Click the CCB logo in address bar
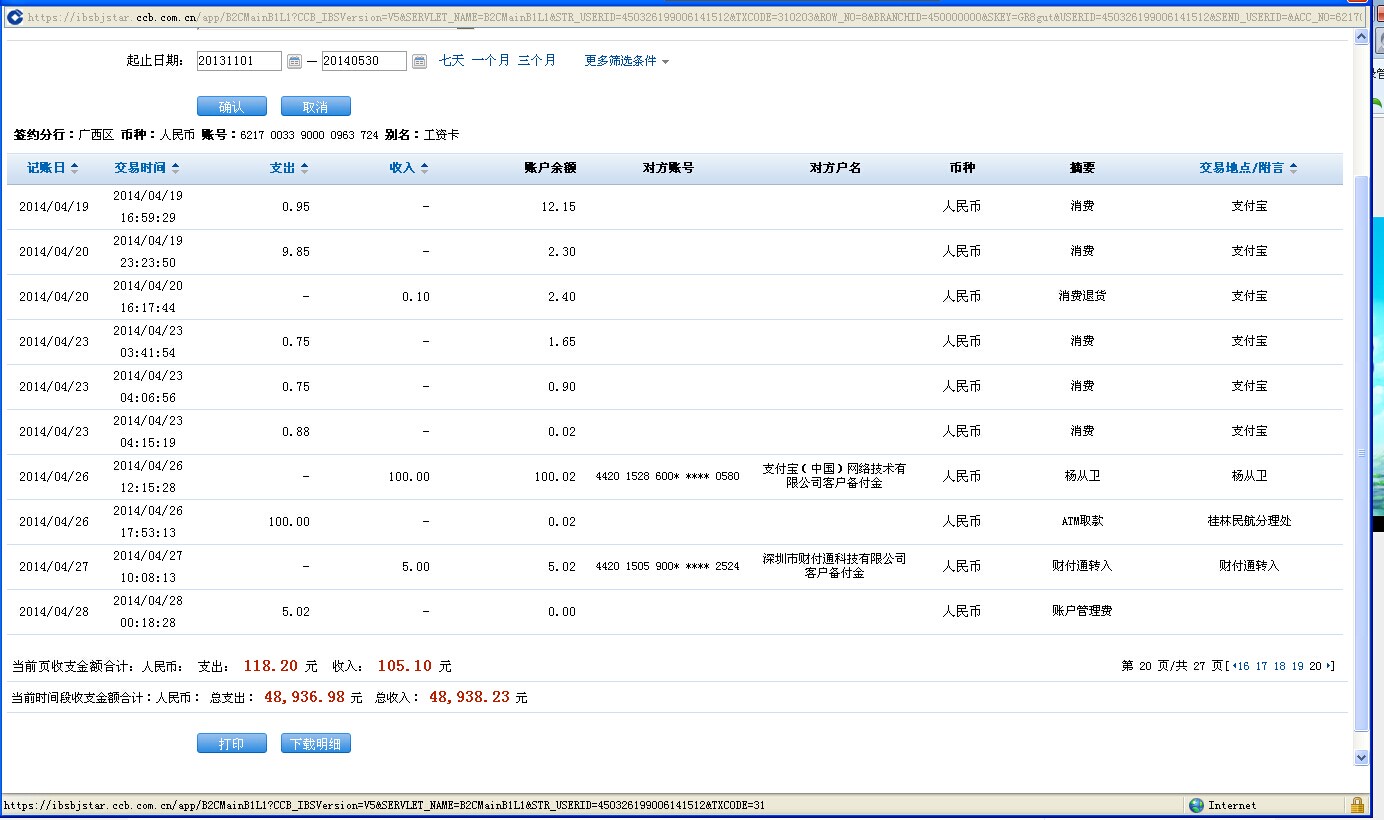This screenshot has width=1384, height=820. (15, 17)
